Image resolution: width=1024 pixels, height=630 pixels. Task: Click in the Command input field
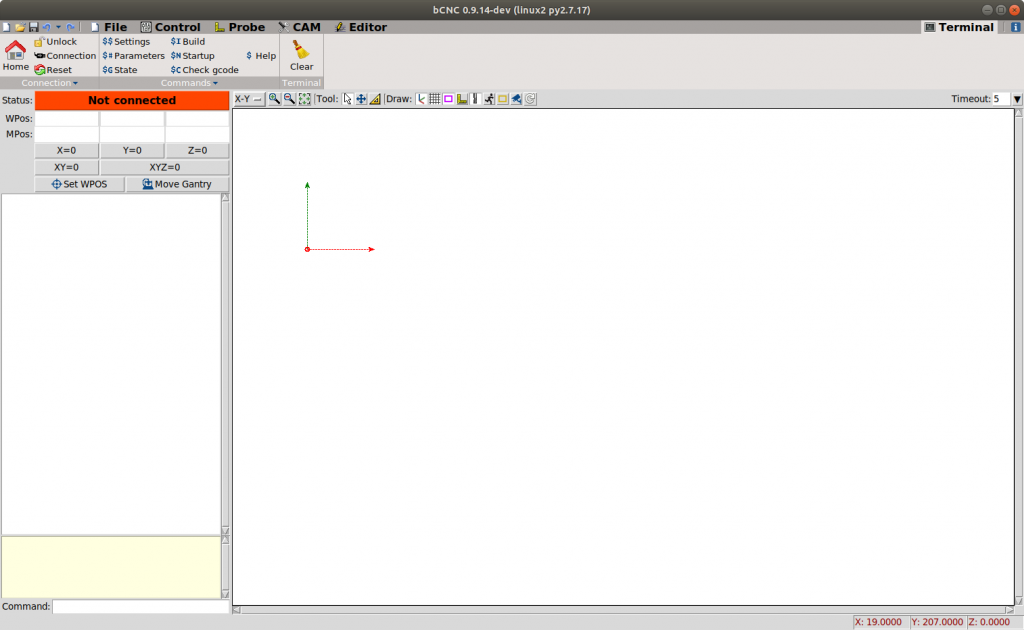pyautogui.click(x=140, y=606)
